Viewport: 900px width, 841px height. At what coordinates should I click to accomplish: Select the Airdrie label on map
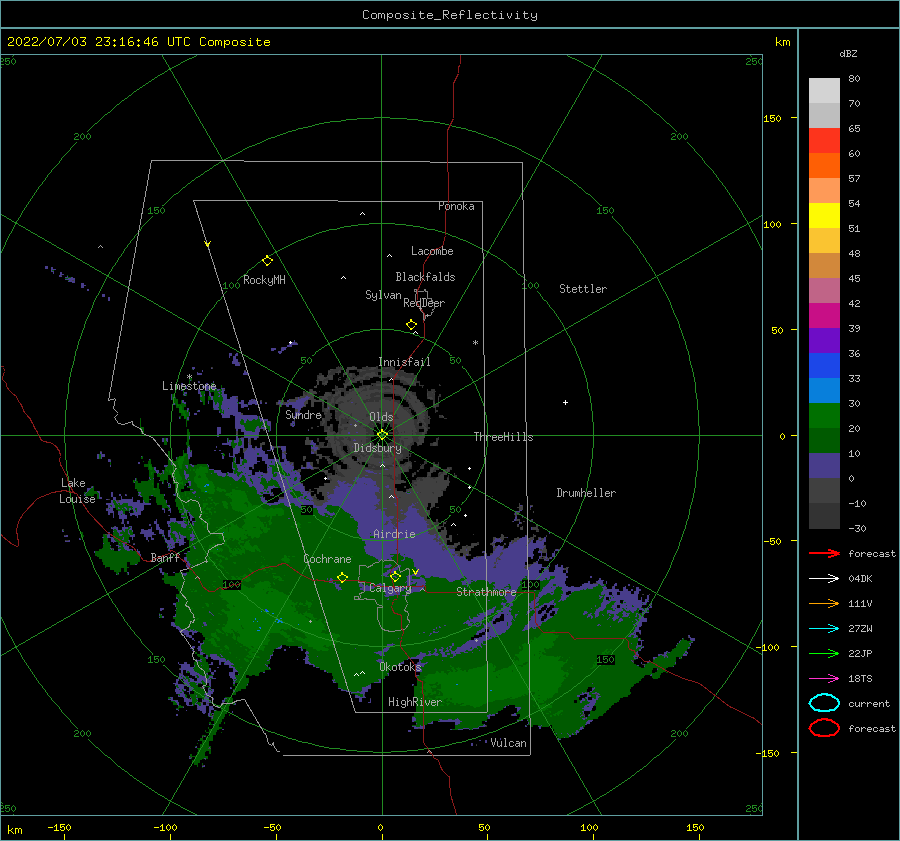click(394, 534)
